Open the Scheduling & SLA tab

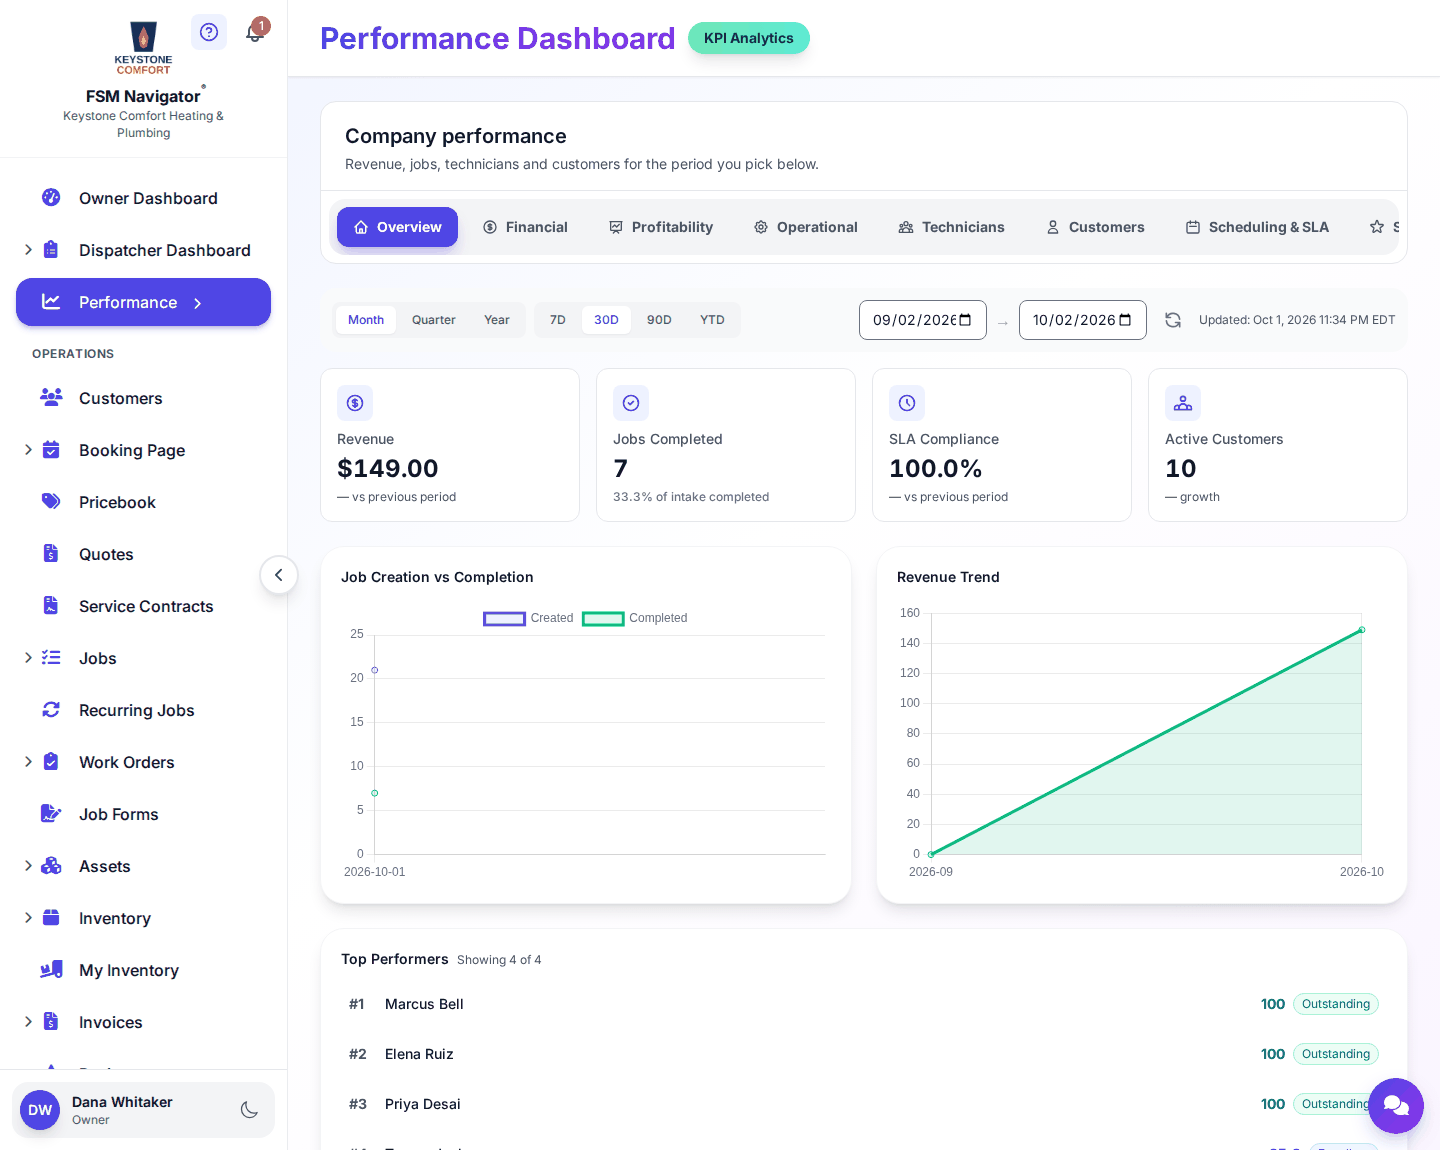1257,227
